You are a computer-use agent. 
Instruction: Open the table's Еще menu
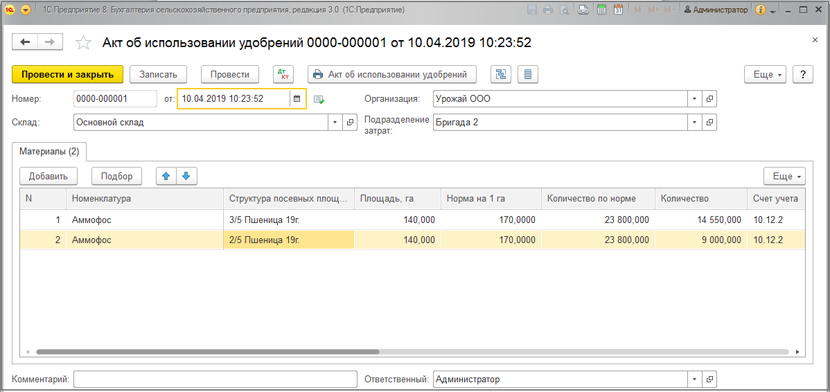tap(784, 176)
